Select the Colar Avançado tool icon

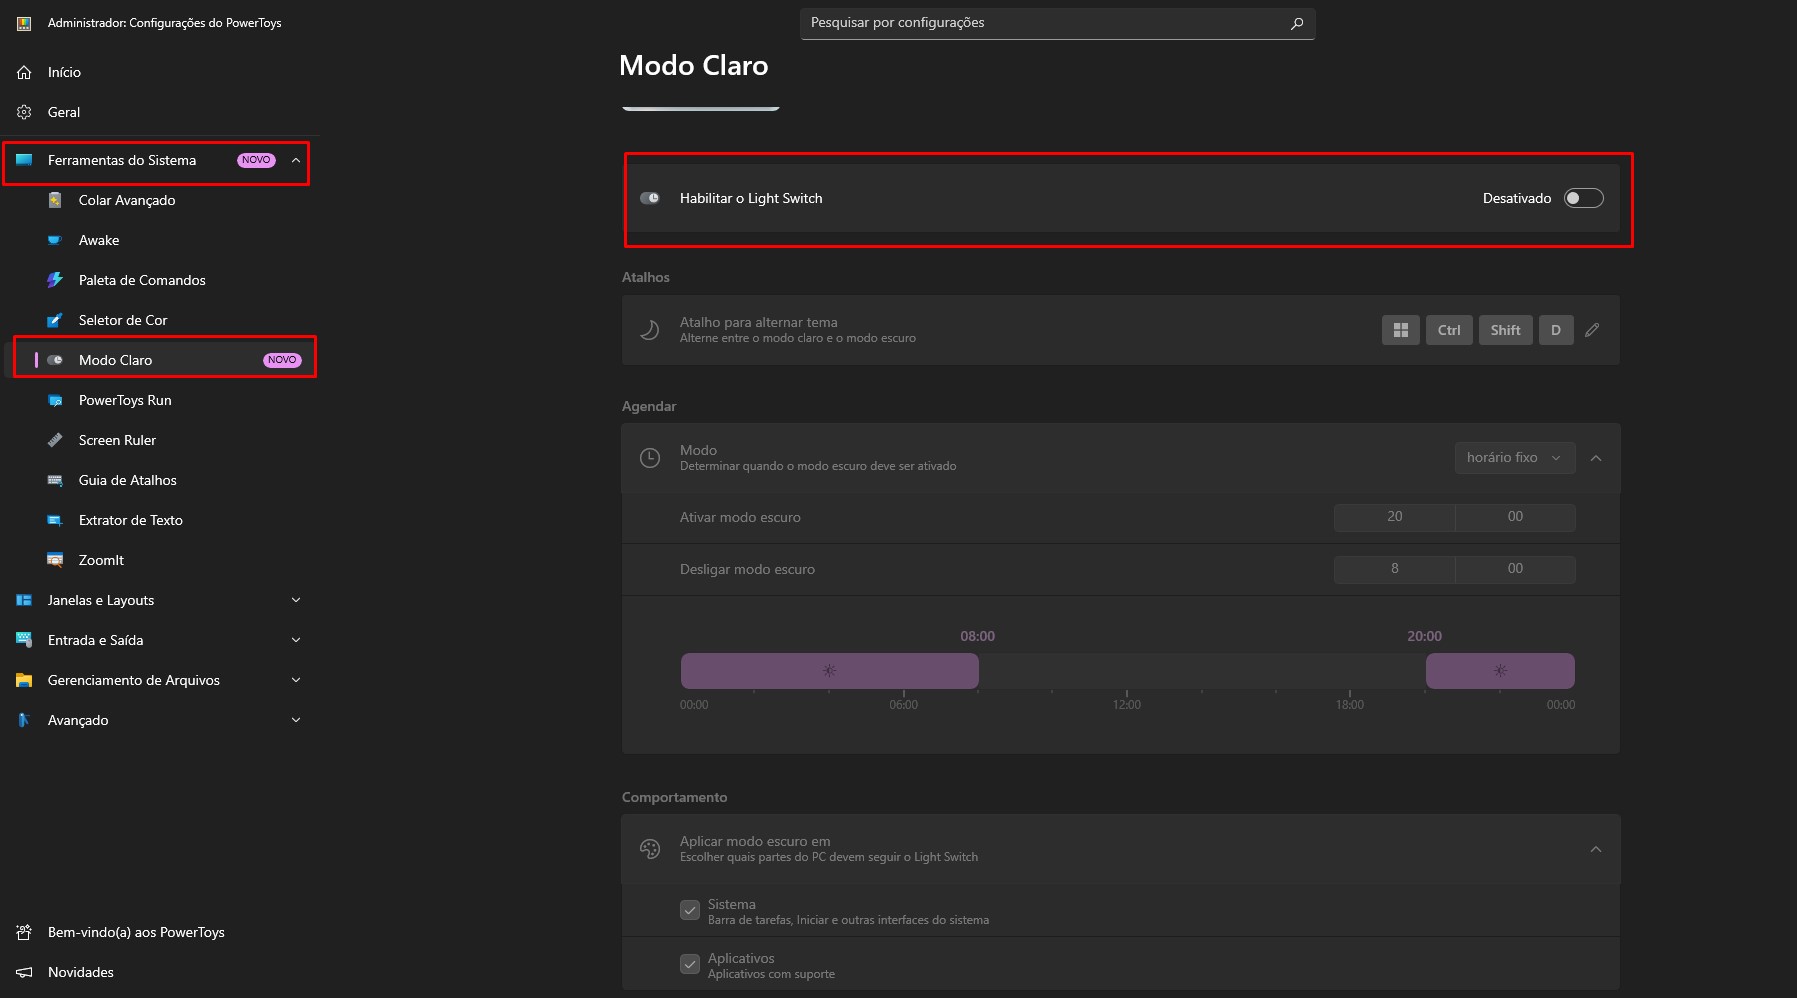tap(57, 199)
